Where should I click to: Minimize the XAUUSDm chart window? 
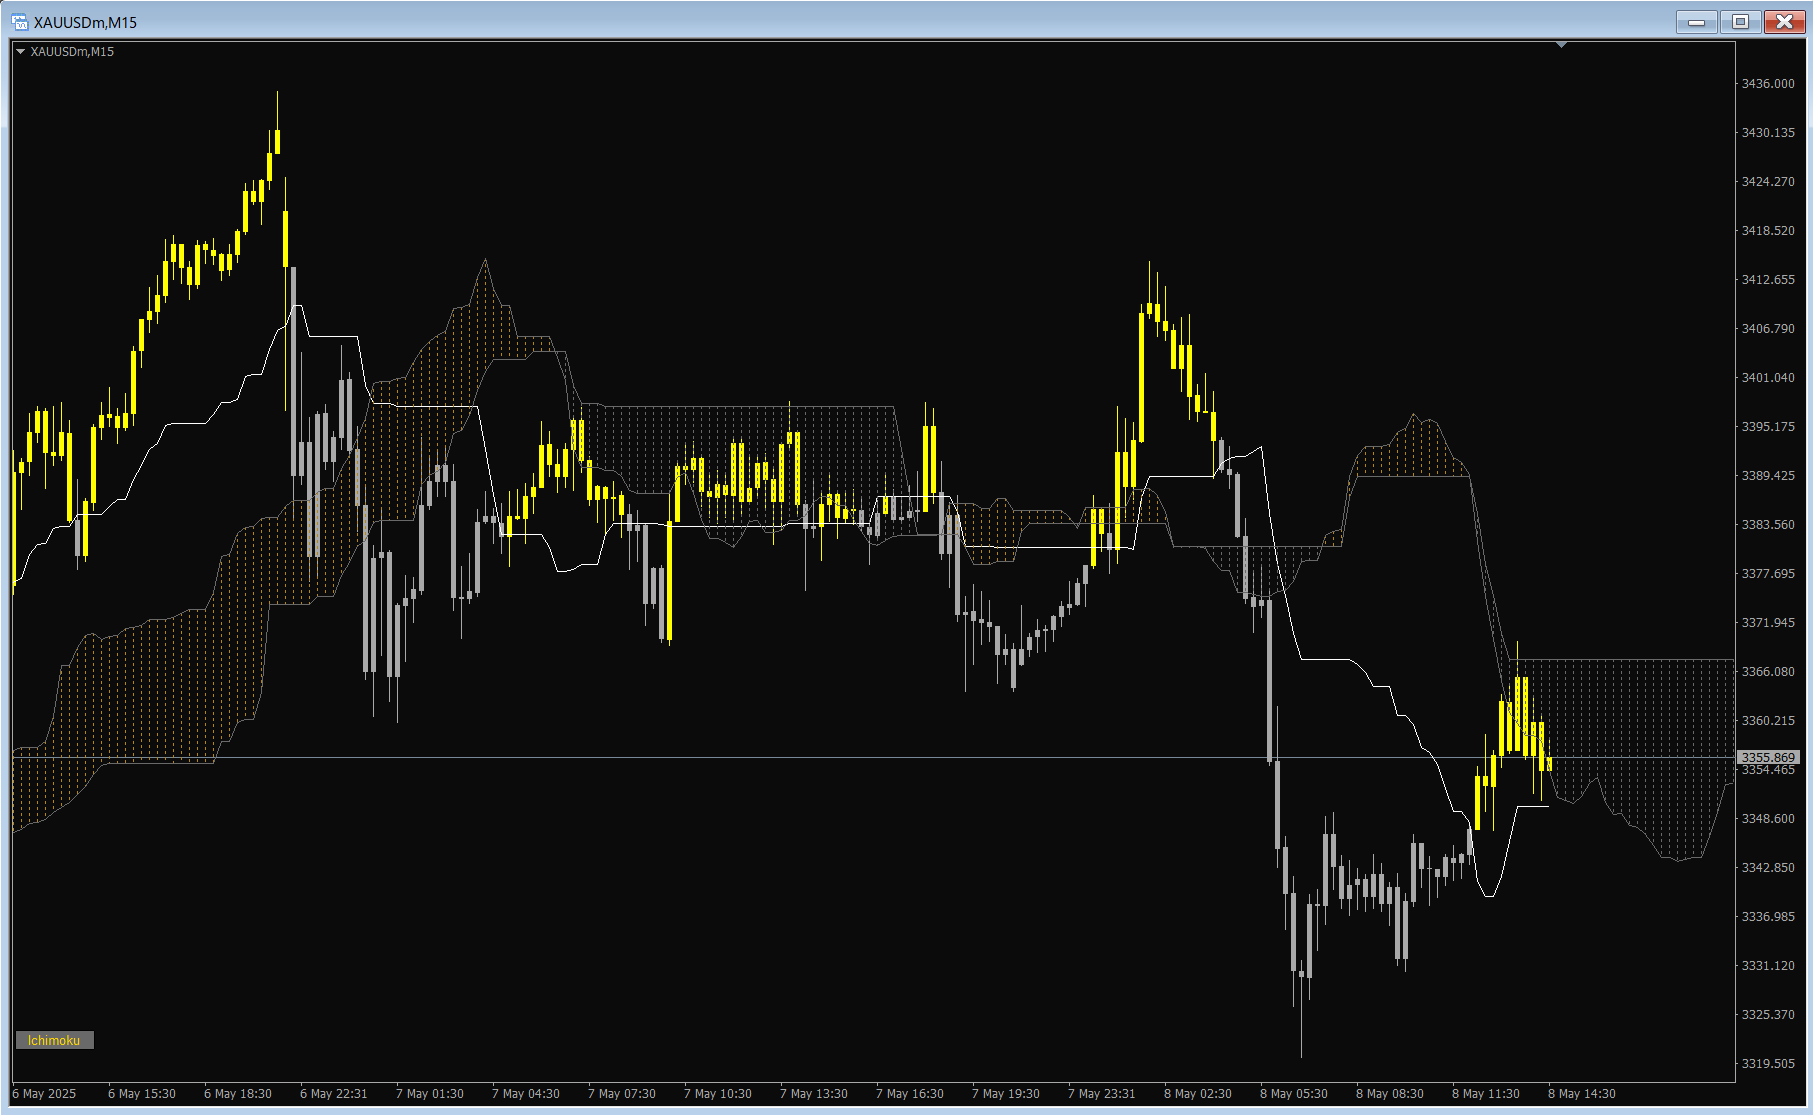point(1696,22)
